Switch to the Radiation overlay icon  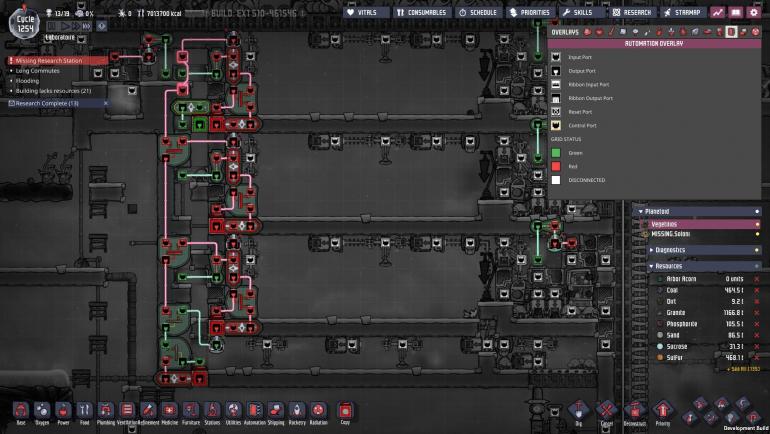pos(755,32)
